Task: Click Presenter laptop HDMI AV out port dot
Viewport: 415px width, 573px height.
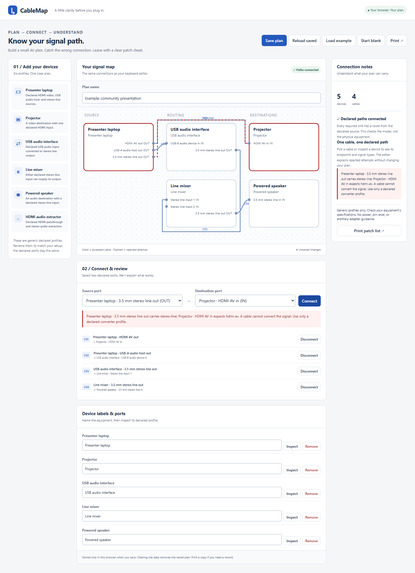Action: point(153,143)
